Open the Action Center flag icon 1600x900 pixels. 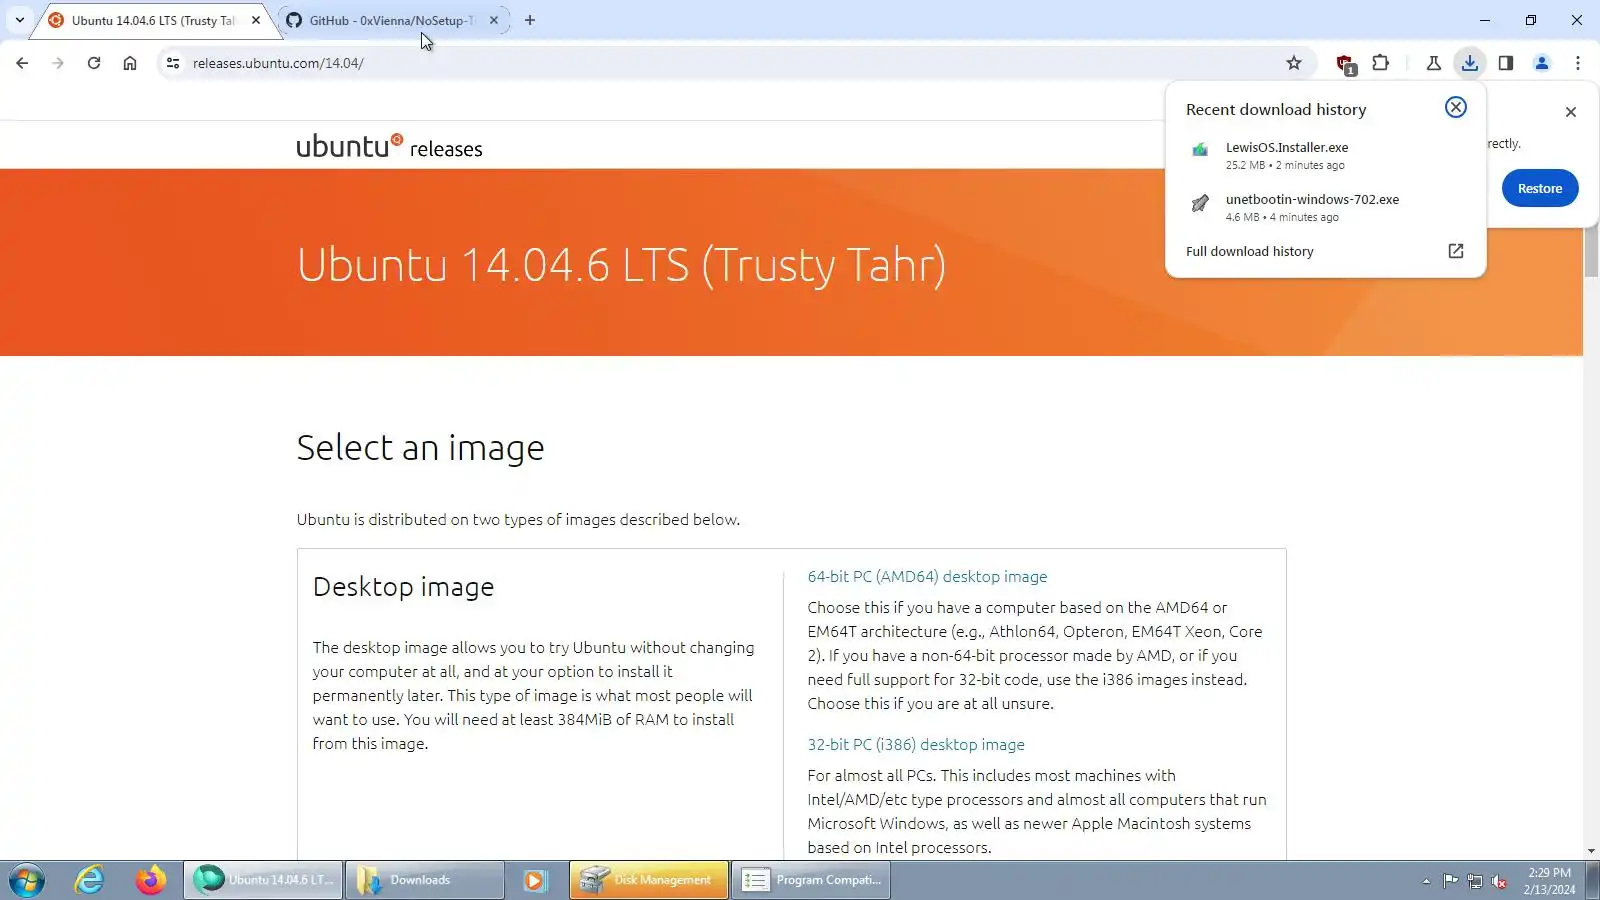(x=1450, y=881)
